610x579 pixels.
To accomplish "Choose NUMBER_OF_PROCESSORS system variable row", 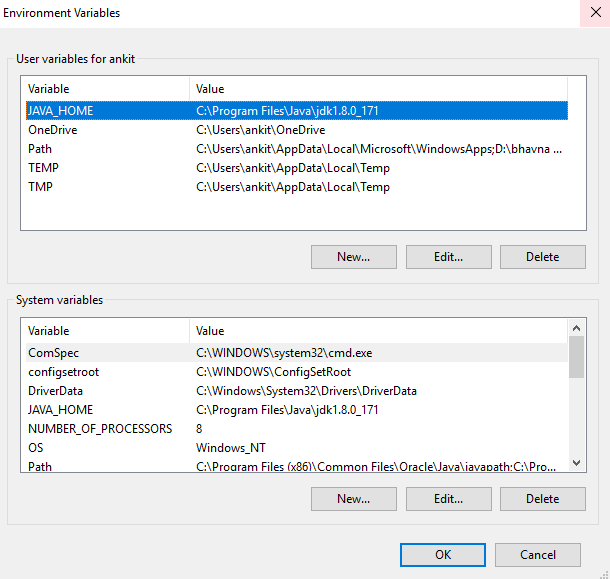I will (100, 429).
